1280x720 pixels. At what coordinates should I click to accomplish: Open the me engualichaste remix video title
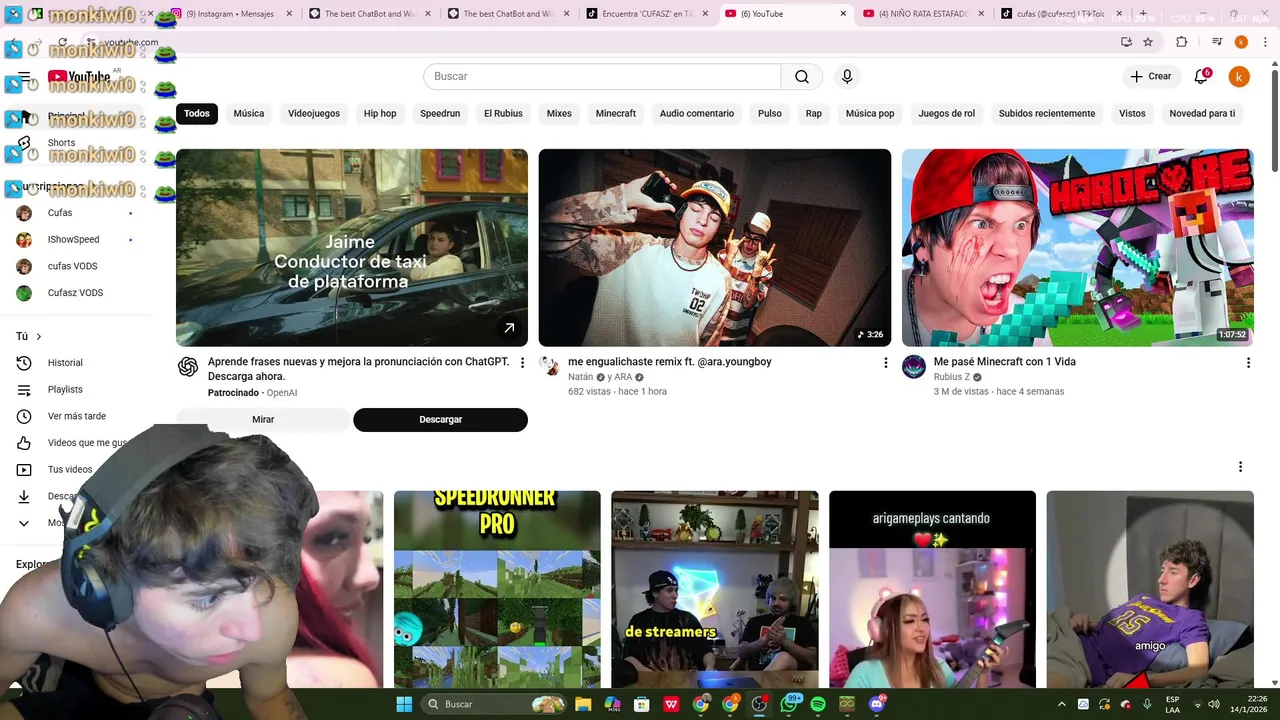tap(670, 362)
